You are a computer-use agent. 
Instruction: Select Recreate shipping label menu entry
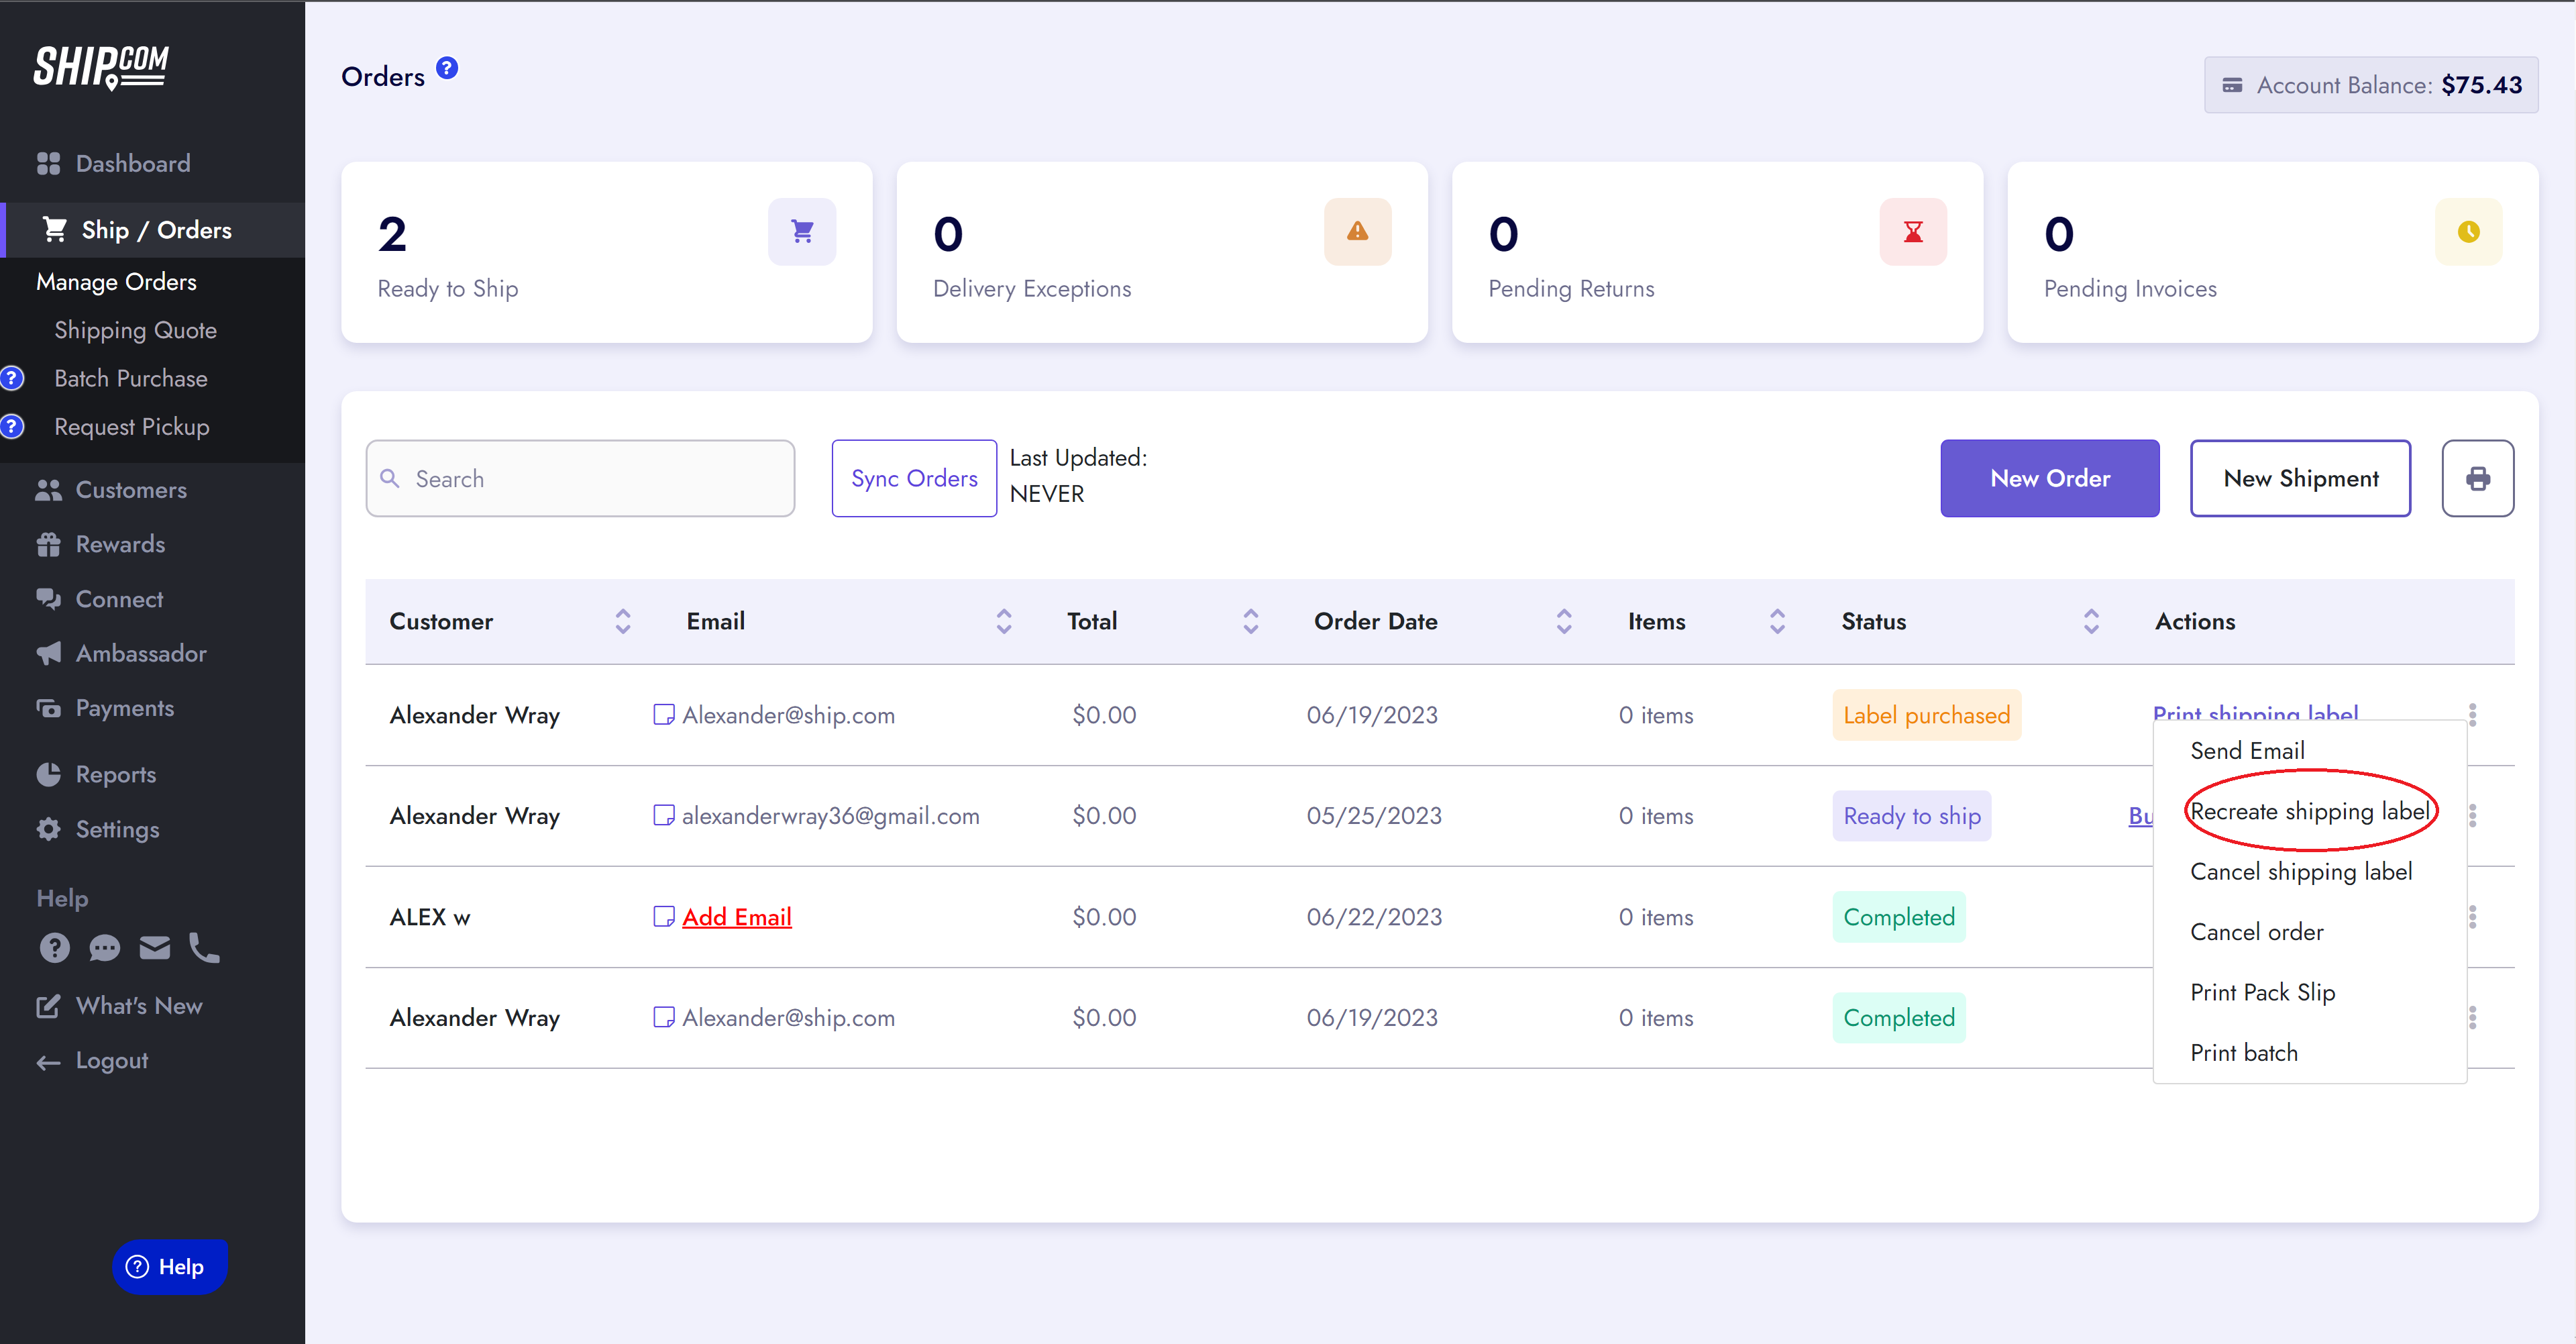click(2308, 811)
